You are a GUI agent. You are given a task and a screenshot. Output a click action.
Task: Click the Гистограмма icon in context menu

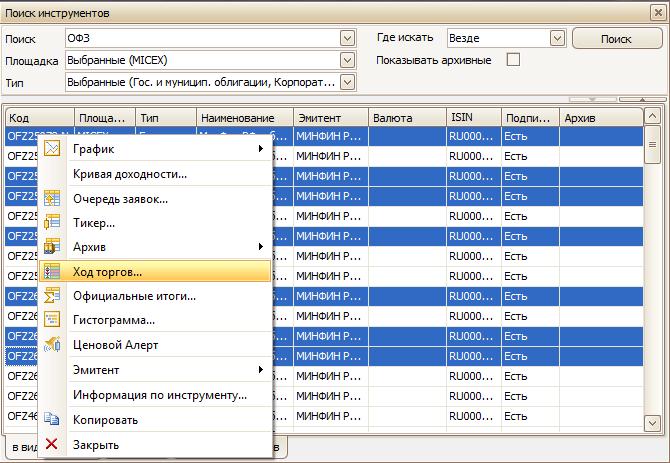(53, 320)
